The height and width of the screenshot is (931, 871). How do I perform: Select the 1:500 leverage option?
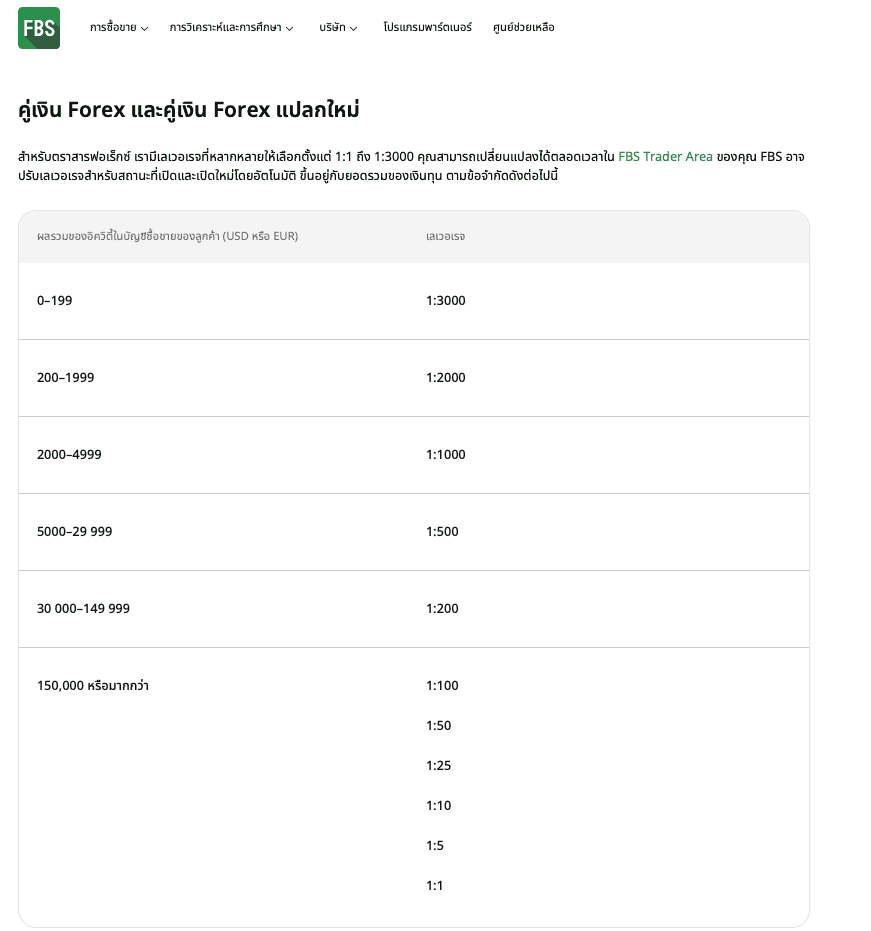pos(442,531)
